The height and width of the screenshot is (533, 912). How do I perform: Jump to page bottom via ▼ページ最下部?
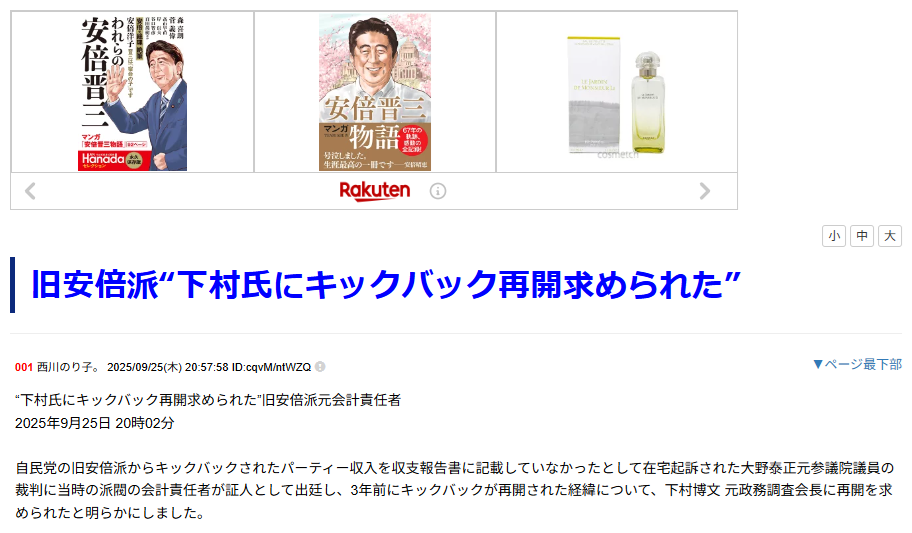coord(857,364)
